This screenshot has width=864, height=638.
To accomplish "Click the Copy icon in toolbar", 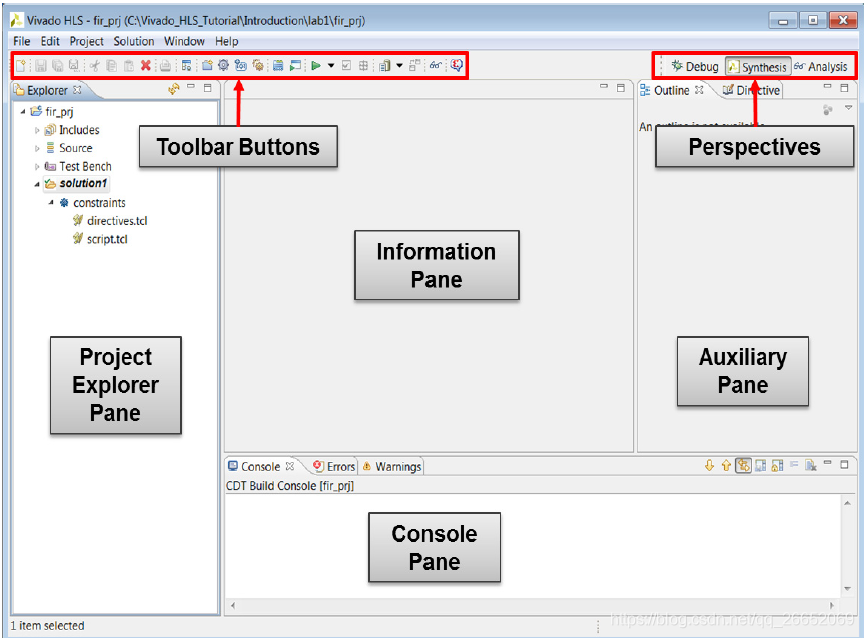I will point(111,66).
